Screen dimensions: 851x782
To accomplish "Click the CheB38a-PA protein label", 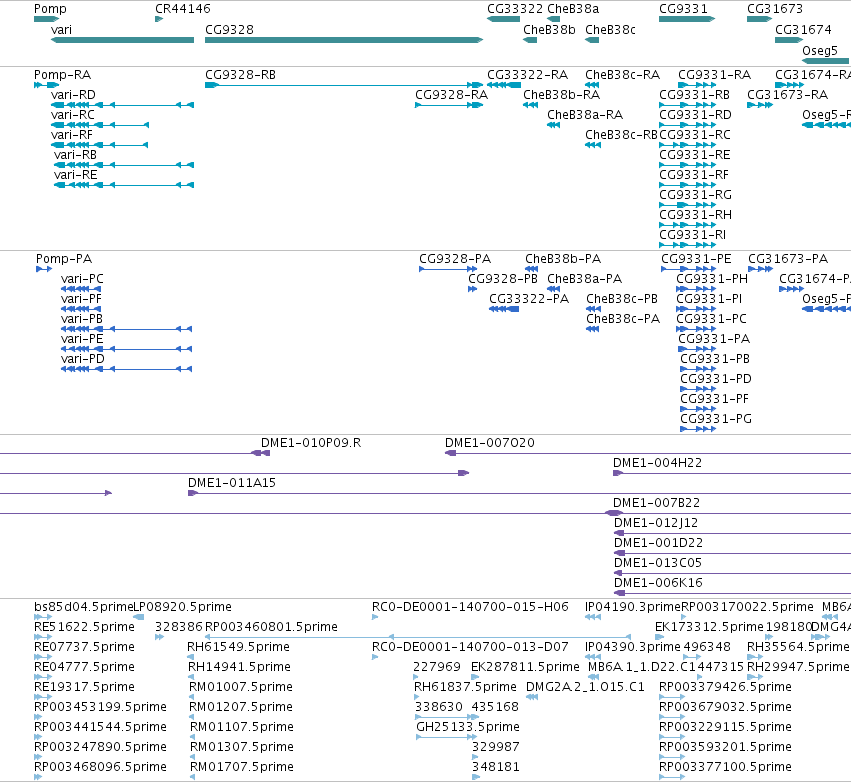I will point(585,279).
